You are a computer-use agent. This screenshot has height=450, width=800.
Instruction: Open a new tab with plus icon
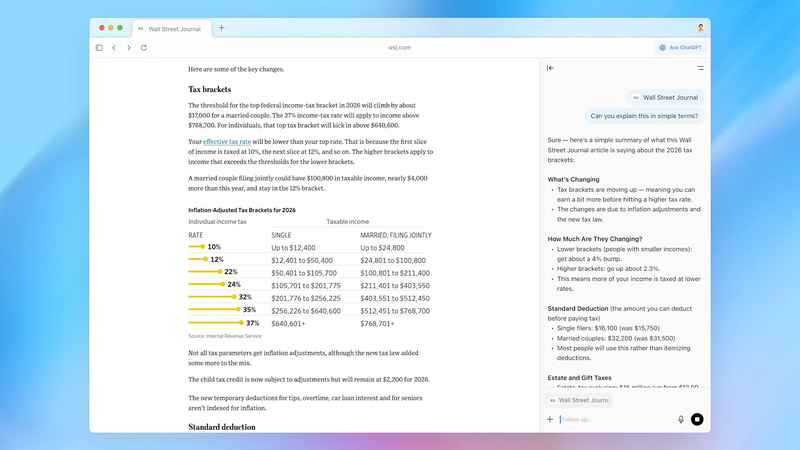tap(221, 28)
